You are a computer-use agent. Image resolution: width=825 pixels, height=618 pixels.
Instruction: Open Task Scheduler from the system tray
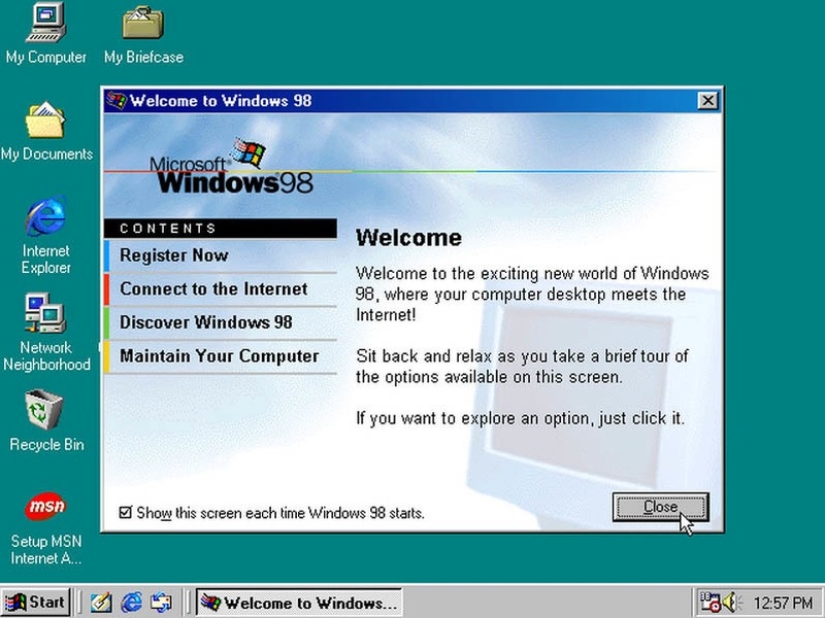[710, 602]
